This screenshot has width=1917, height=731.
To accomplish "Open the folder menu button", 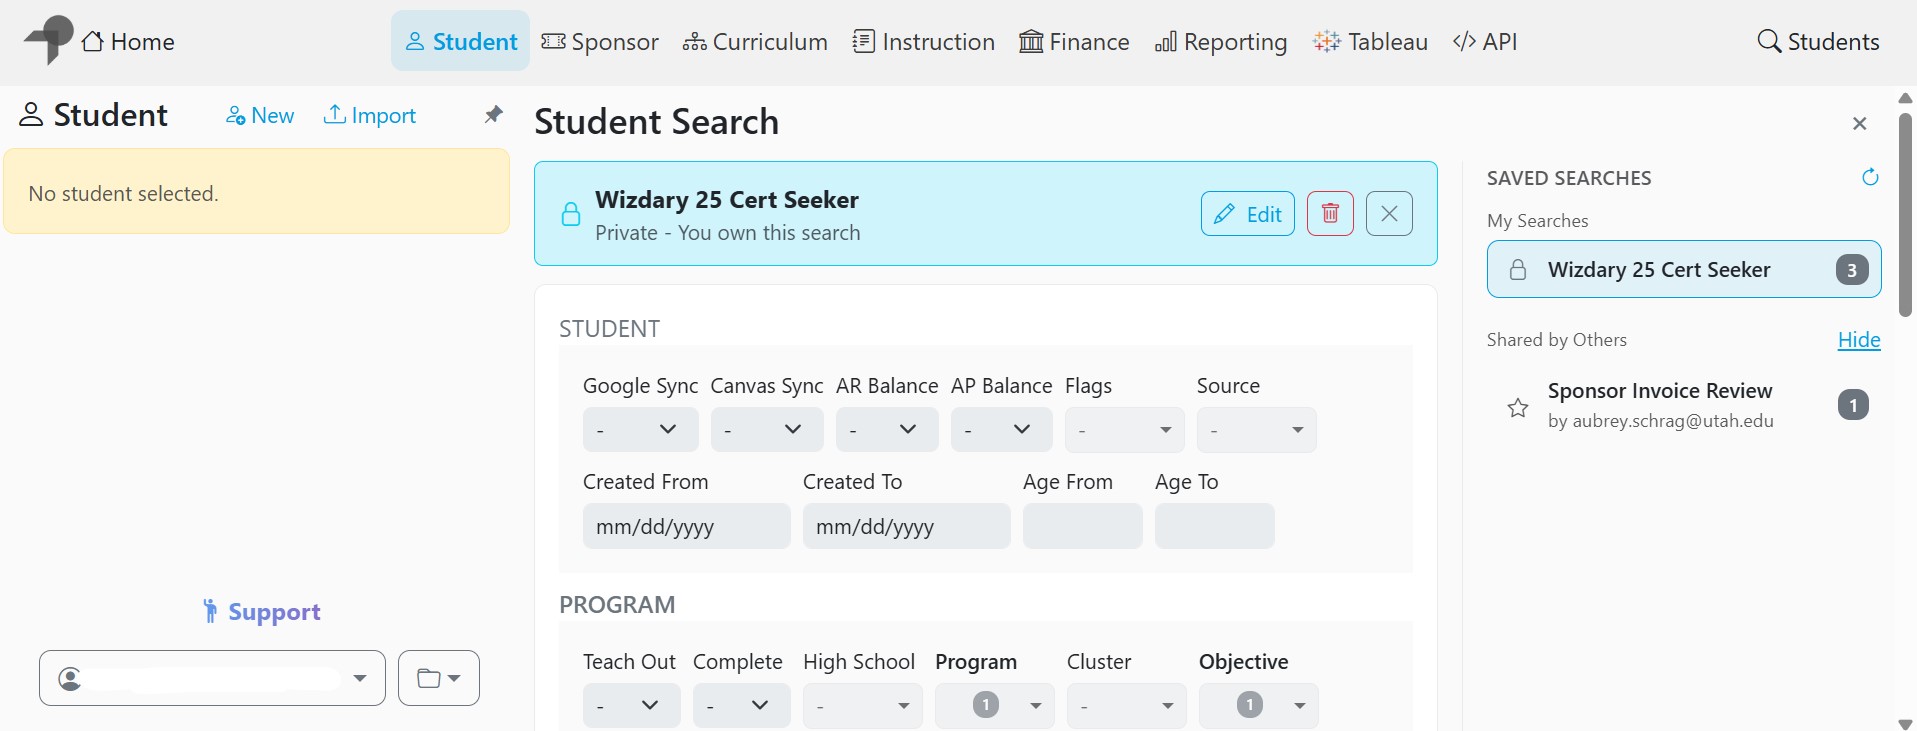I will pos(438,678).
